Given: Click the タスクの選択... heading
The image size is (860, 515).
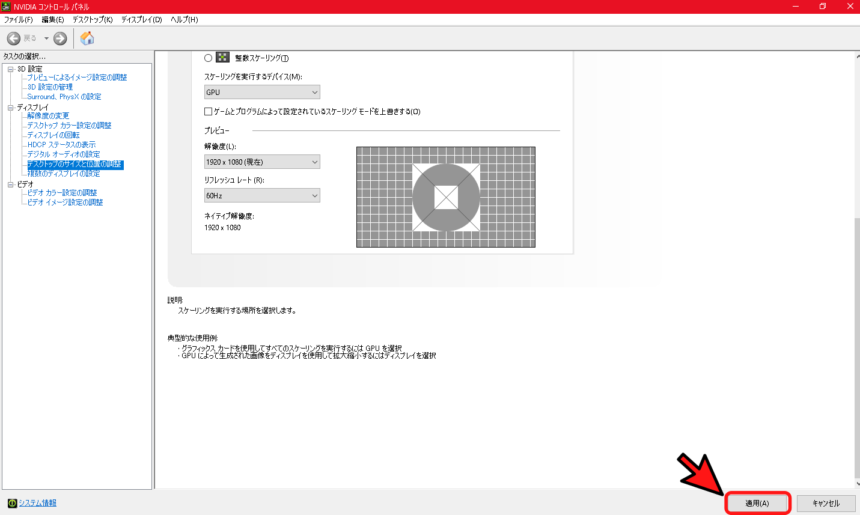Looking at the screenshot, I should (x=24, y=56).
